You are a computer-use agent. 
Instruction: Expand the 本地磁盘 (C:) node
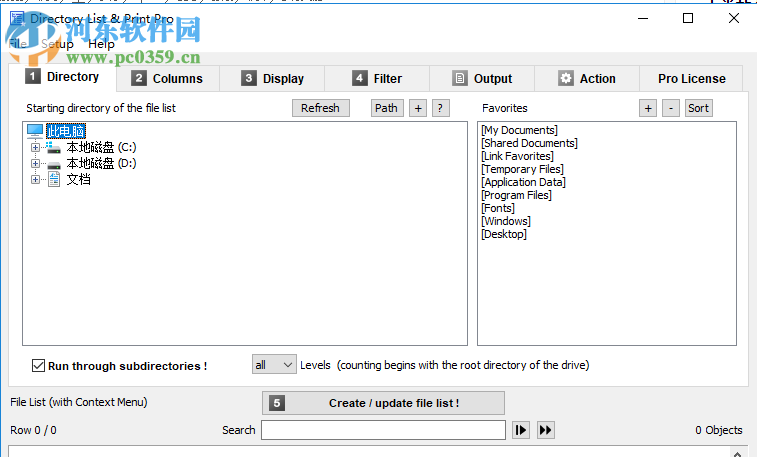(35, 147)
